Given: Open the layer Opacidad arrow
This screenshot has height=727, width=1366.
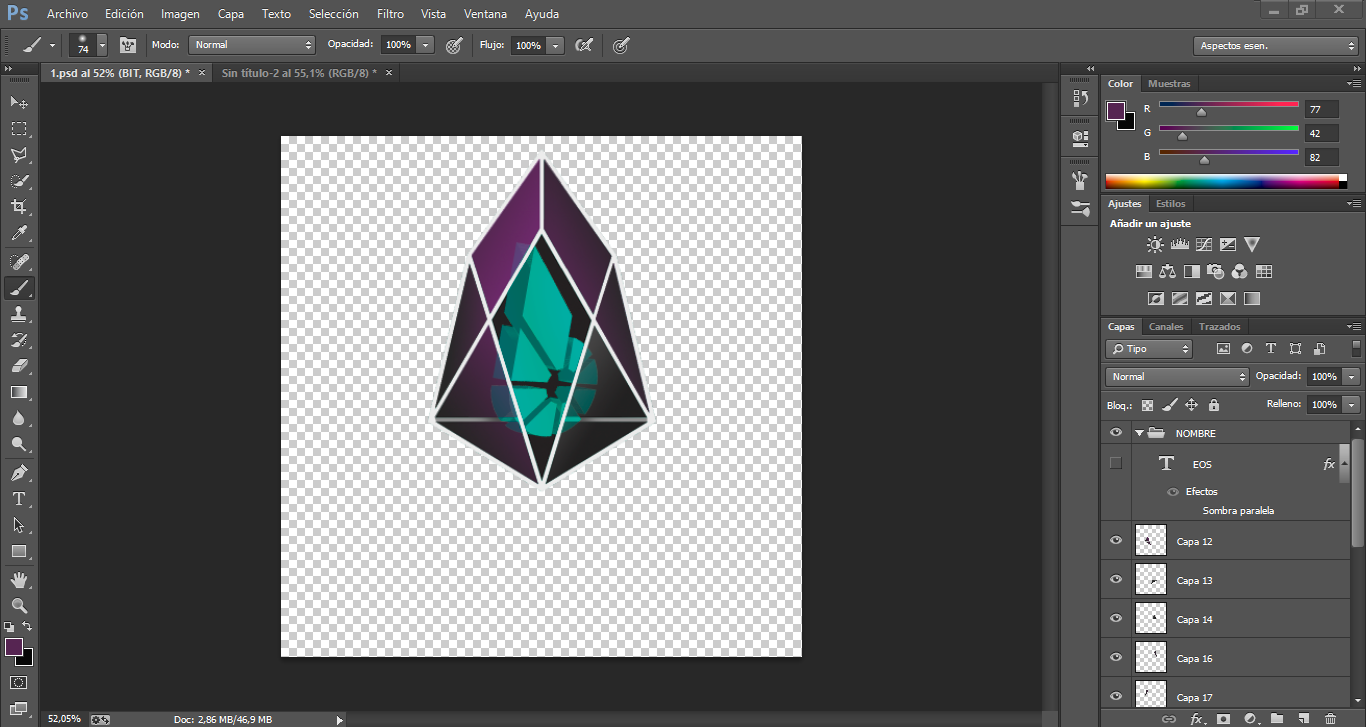Looking at the screenshot, I should [x=1352, y=377].
